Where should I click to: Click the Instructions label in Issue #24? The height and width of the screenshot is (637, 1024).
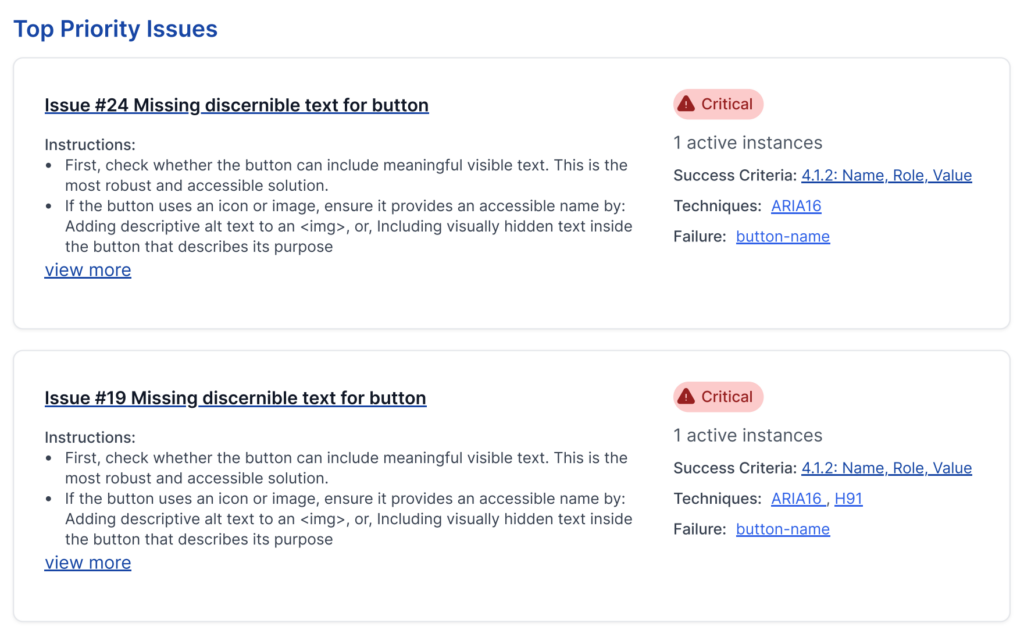tap(90, 145)
